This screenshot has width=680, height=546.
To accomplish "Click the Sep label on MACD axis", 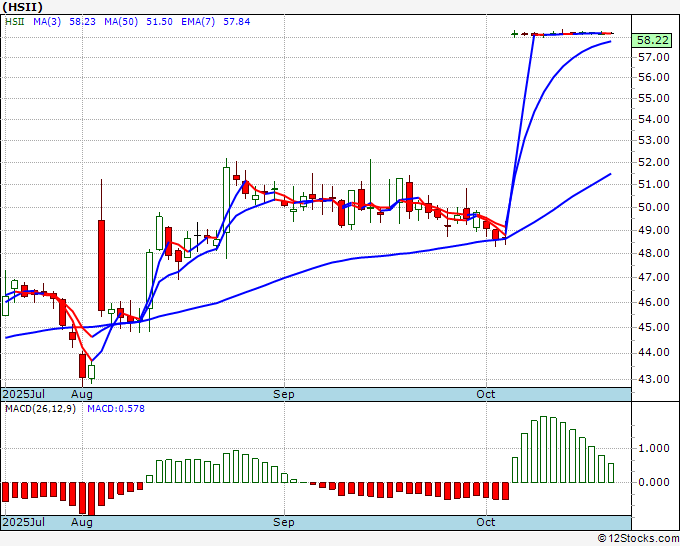I will click(284, 522).
